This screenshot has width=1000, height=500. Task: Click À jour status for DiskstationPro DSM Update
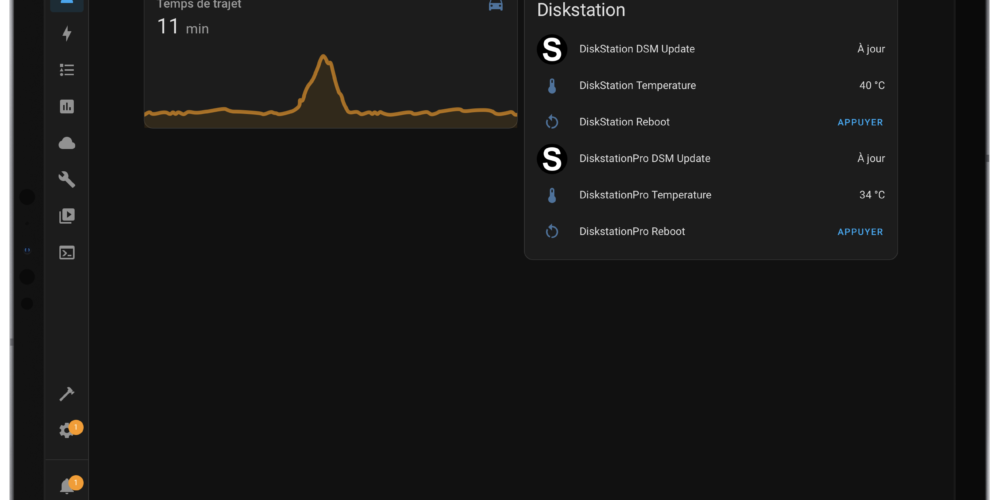[x=871, y=158]
